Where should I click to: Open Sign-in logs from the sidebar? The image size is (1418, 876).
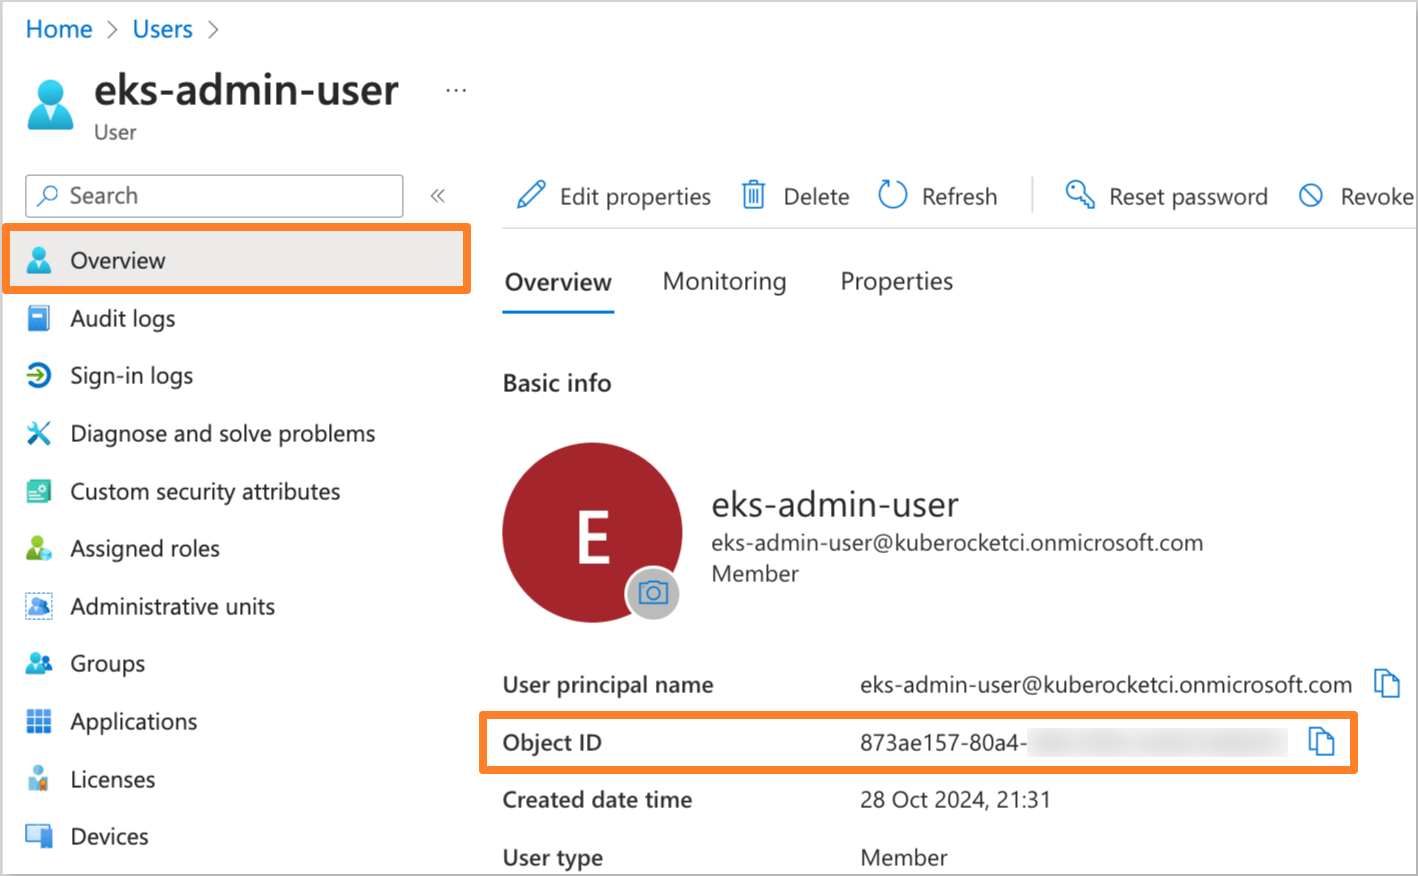[131, 376]
